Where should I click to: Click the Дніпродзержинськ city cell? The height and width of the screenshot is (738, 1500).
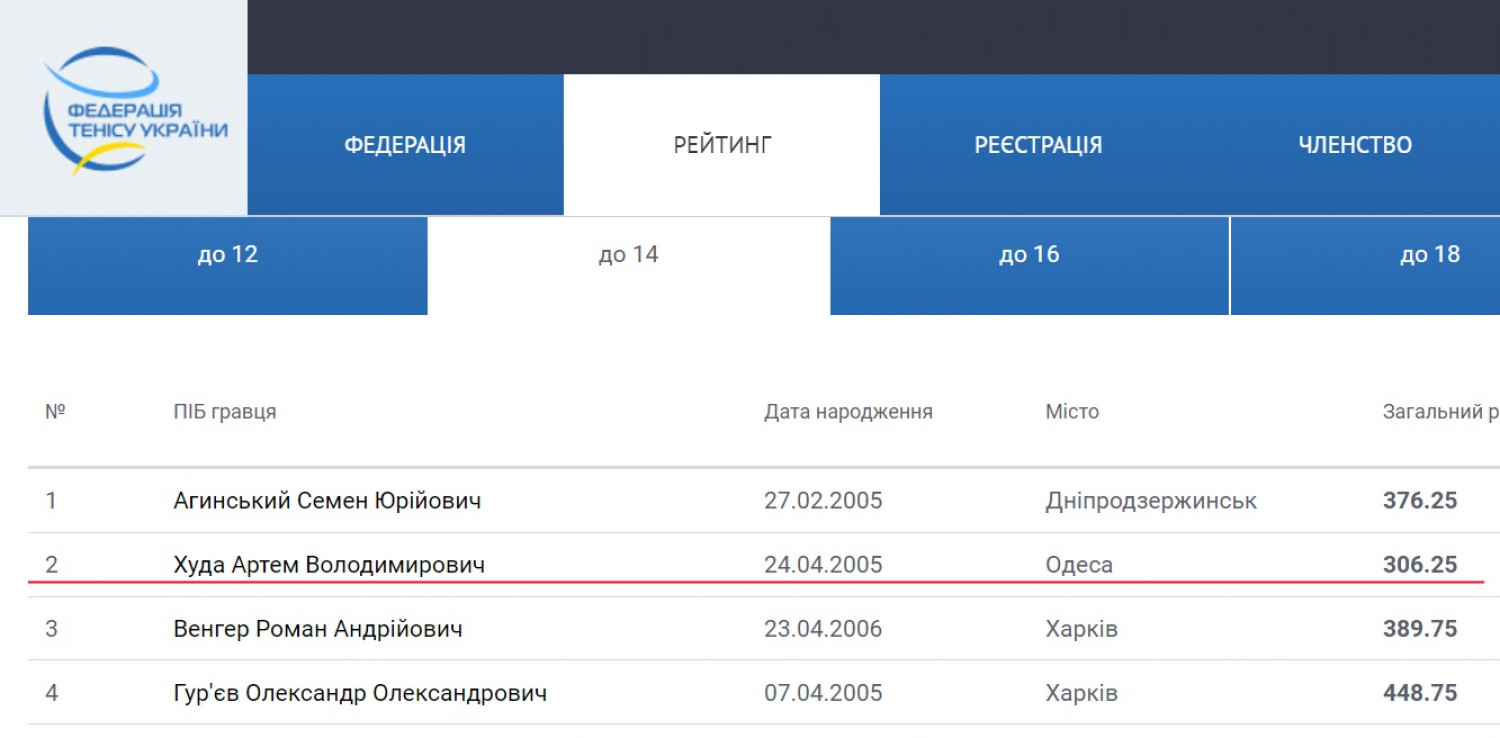coord(1151,500)
